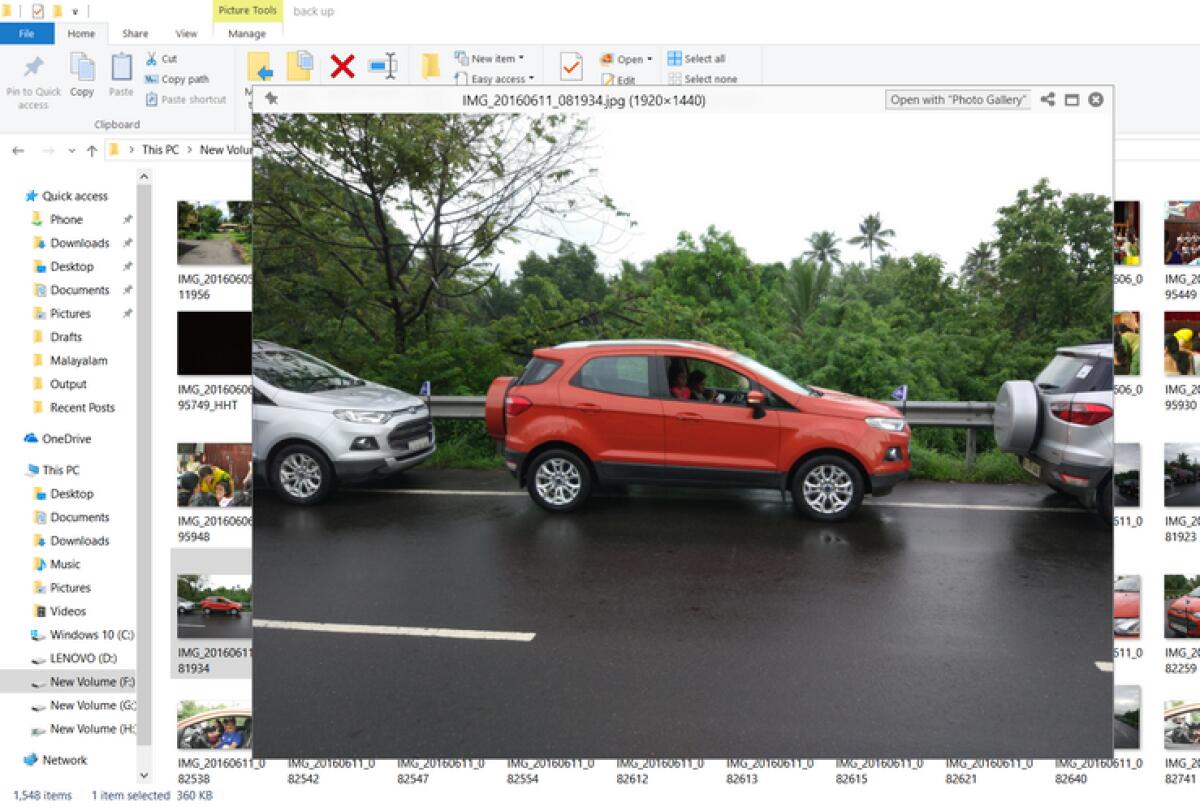Open the Manage tab under Picture Tools
Viewport: 1200px width, 807px height.
coord(247,33)
